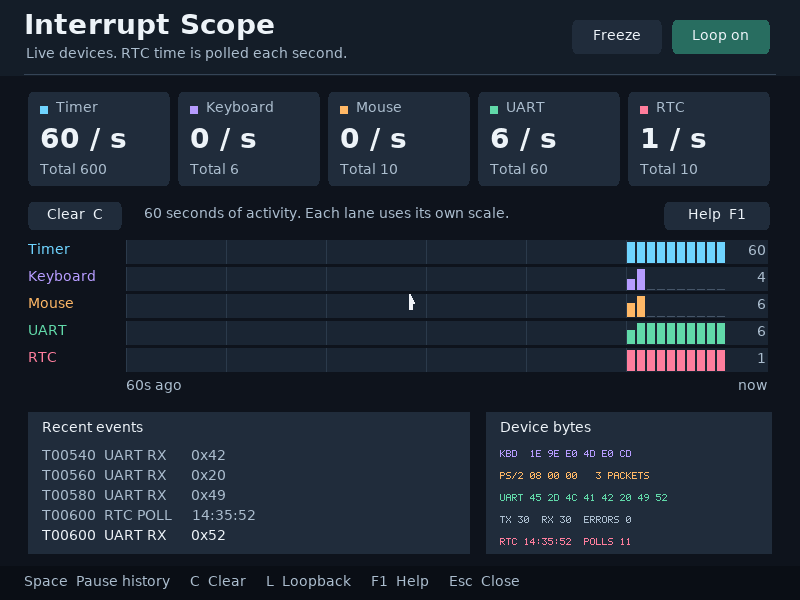Click the pink RTC color swatch
Viewport: 800px width, 600px height.
point(644,110)
